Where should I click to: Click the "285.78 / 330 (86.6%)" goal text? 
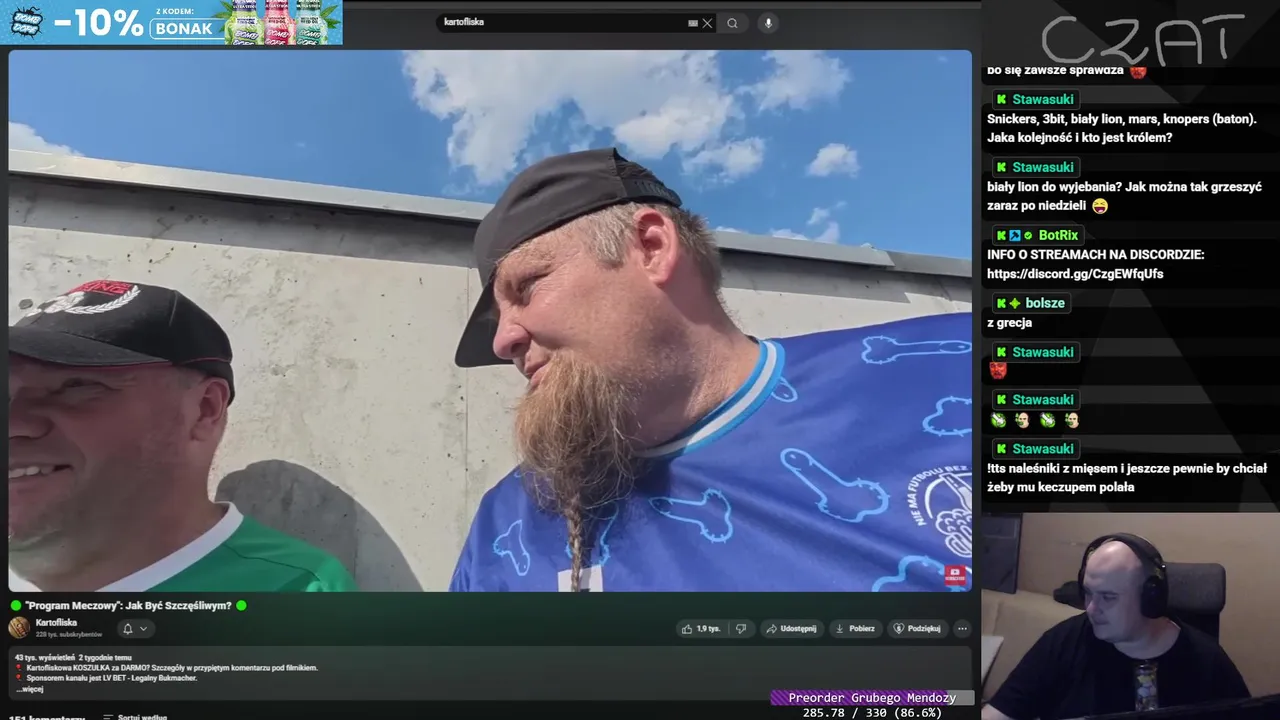872,713
